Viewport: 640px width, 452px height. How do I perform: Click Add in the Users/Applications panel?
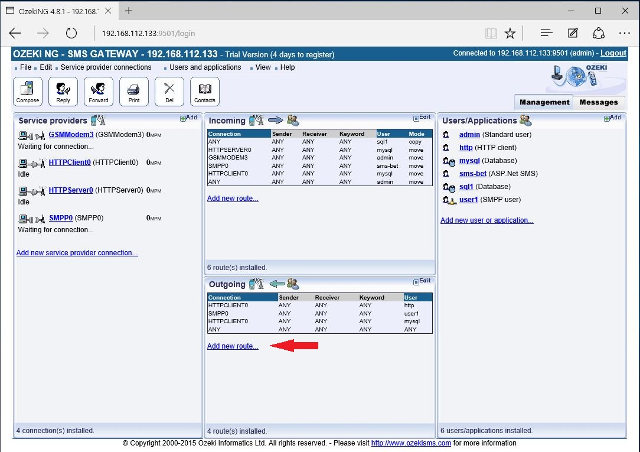tap(613, 118)
